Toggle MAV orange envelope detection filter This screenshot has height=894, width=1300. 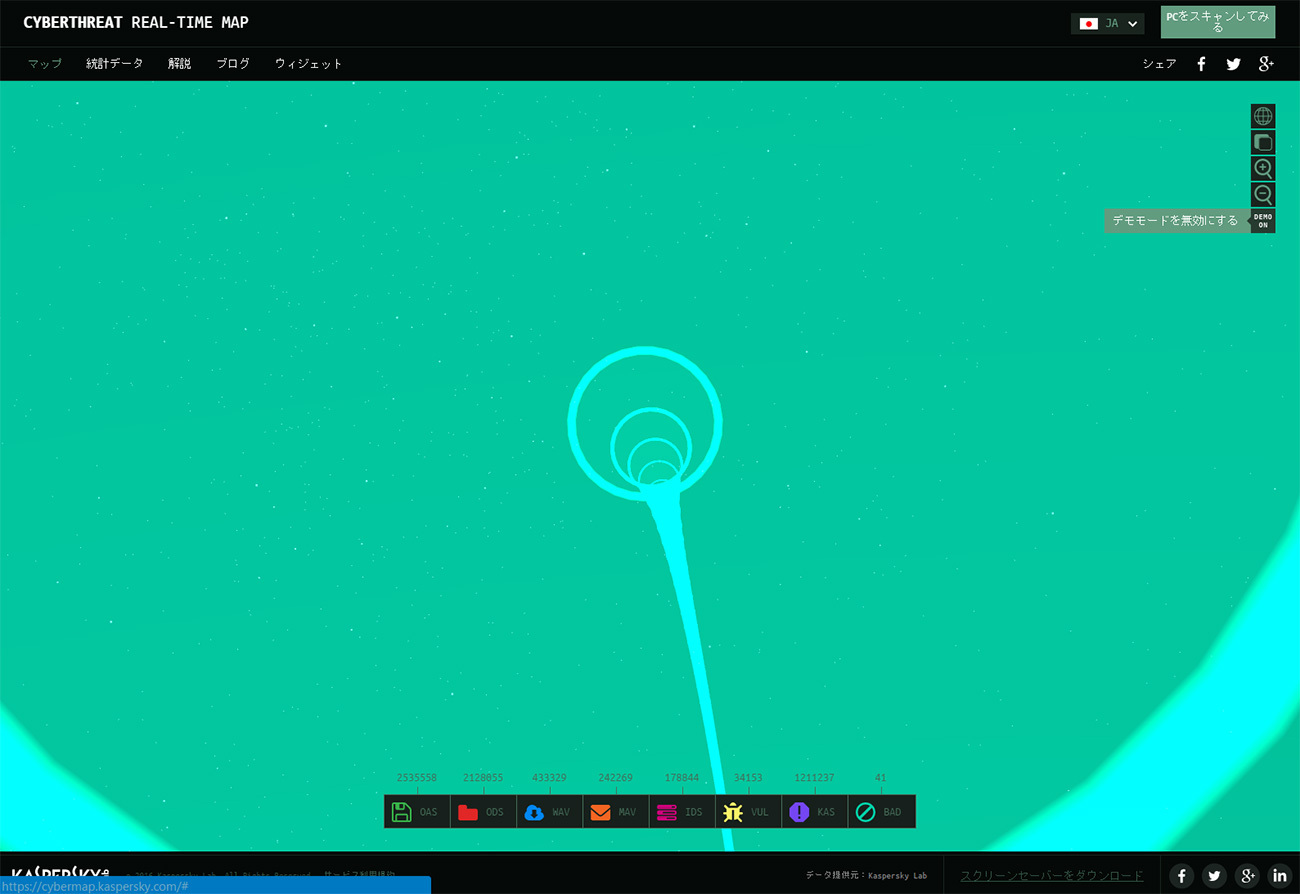tap(616, 812)
